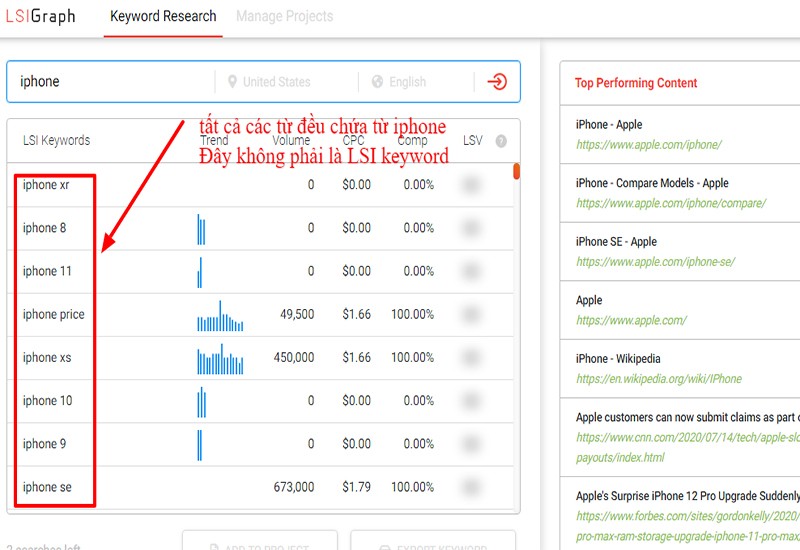
Task: Sort by the Volume column header
Action: pos(291,141)
